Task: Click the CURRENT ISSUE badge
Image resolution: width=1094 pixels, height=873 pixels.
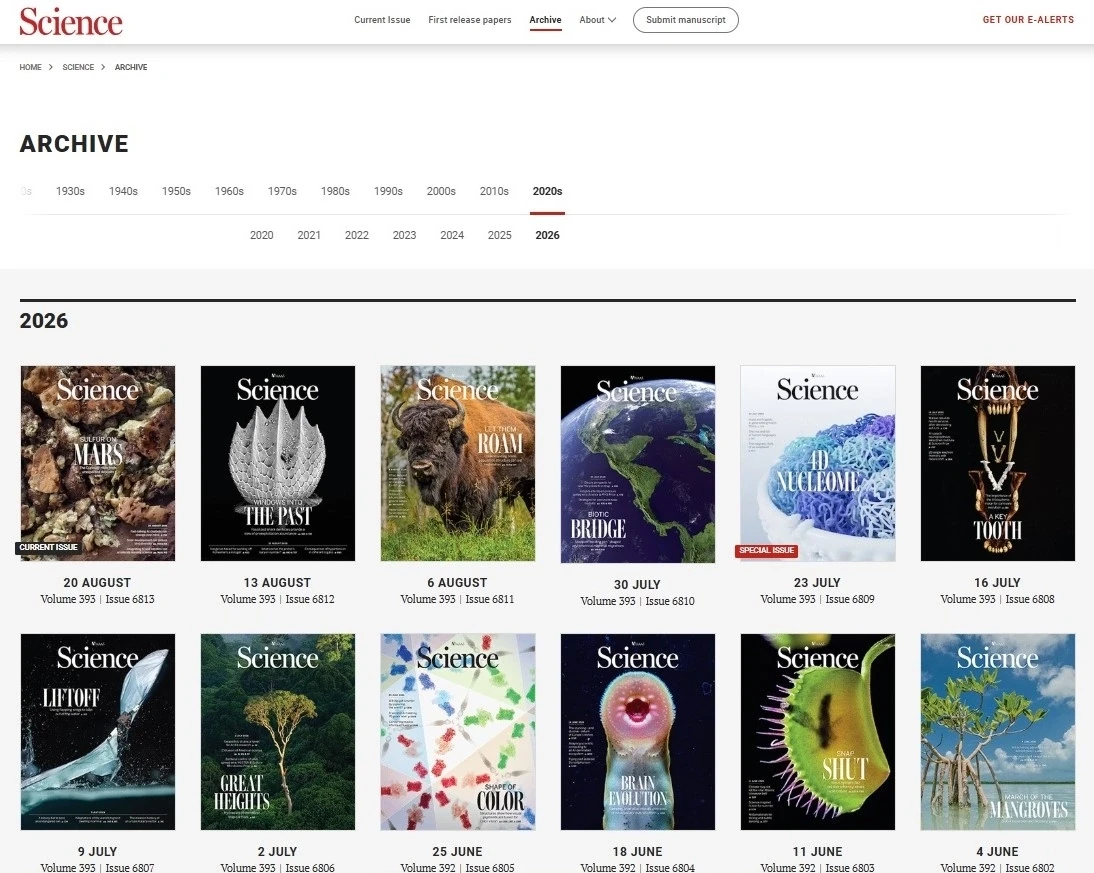Action: click(x=48, y=547)
